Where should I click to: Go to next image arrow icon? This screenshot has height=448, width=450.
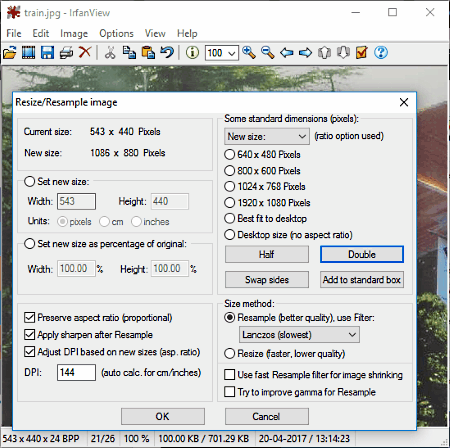coord(306,53)
